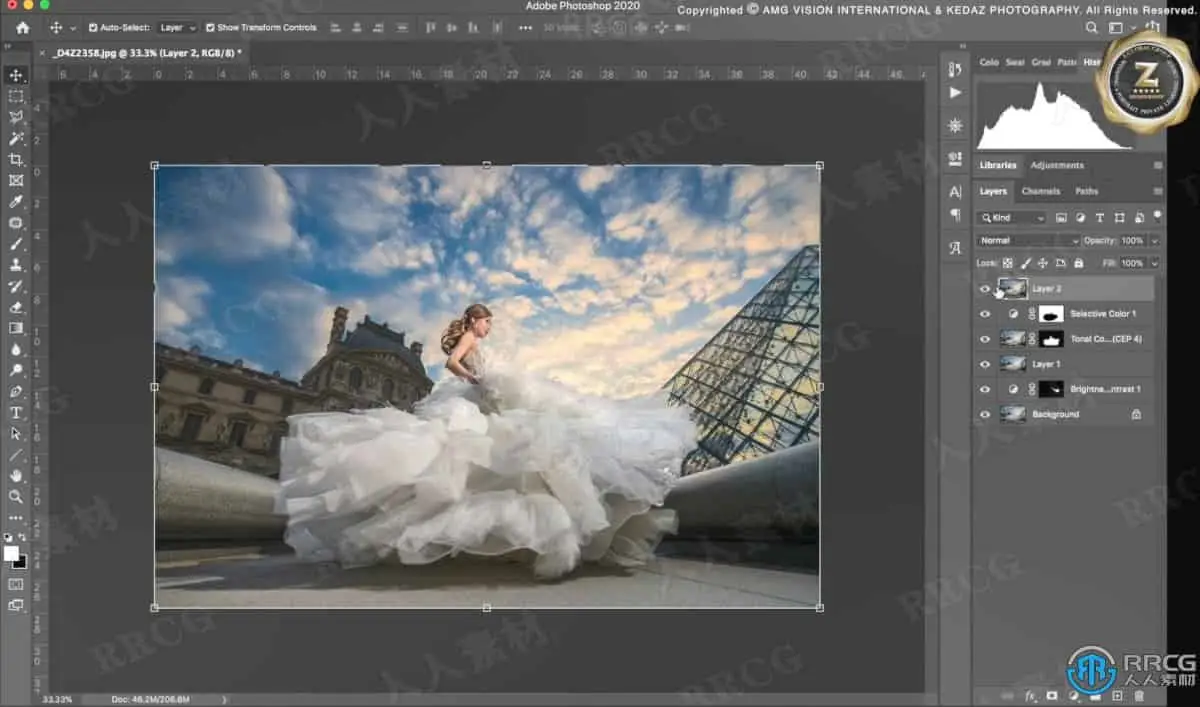Switch to the Channels tab

[1040, 191]
